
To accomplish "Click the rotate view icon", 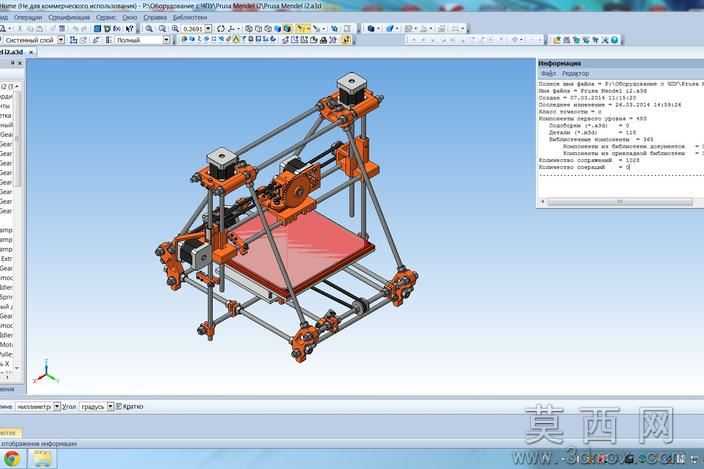I will (221, 29).
